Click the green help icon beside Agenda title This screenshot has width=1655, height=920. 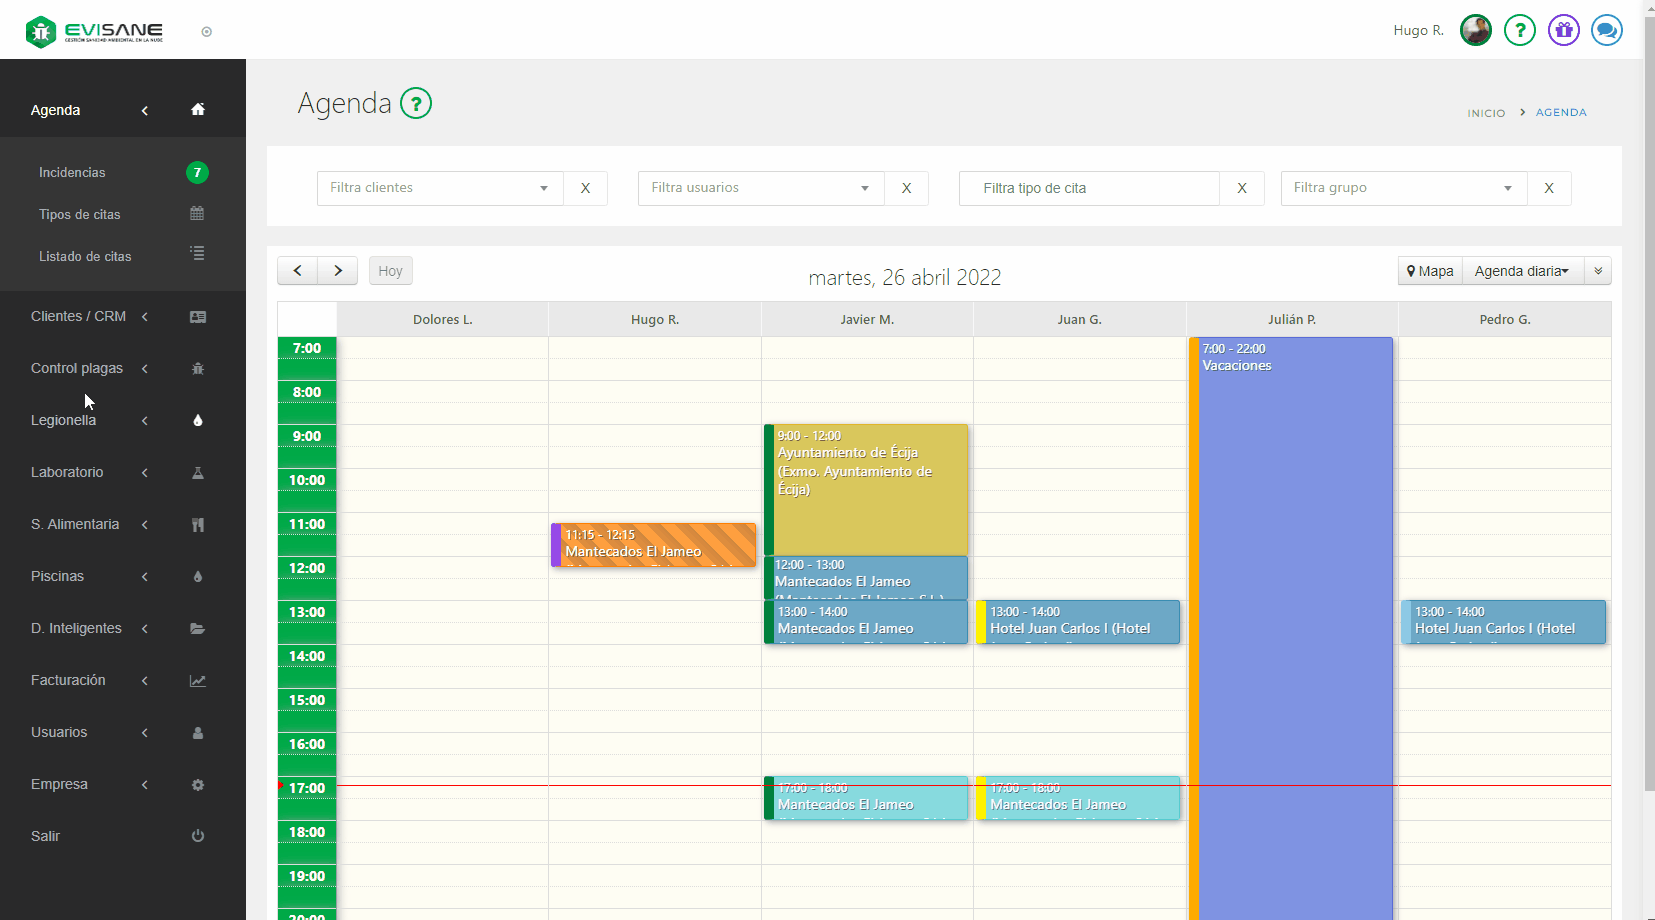(416, 103)
